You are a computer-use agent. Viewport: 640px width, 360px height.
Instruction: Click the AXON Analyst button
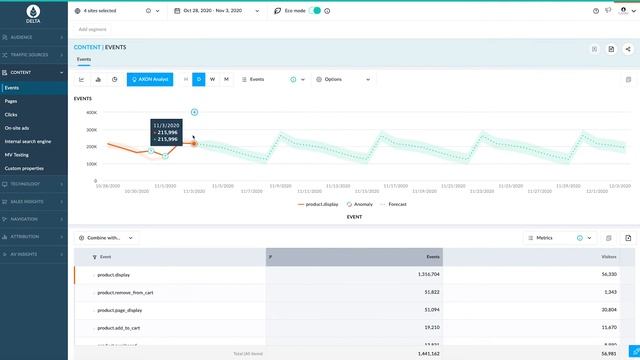tap(150, 80)
